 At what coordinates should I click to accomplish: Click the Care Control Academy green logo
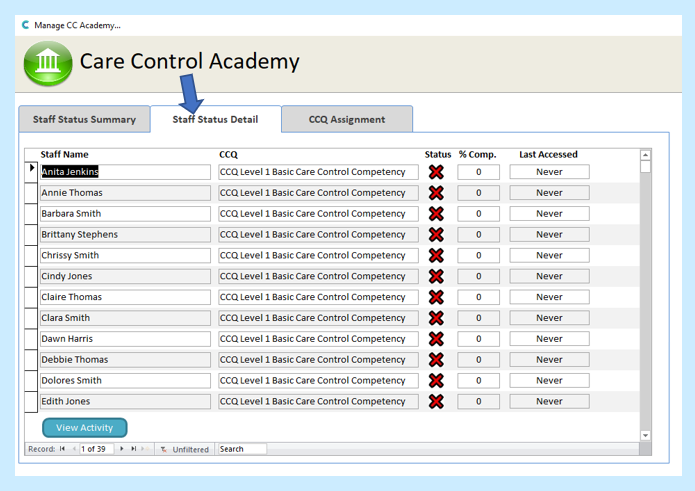coord(47,64)
